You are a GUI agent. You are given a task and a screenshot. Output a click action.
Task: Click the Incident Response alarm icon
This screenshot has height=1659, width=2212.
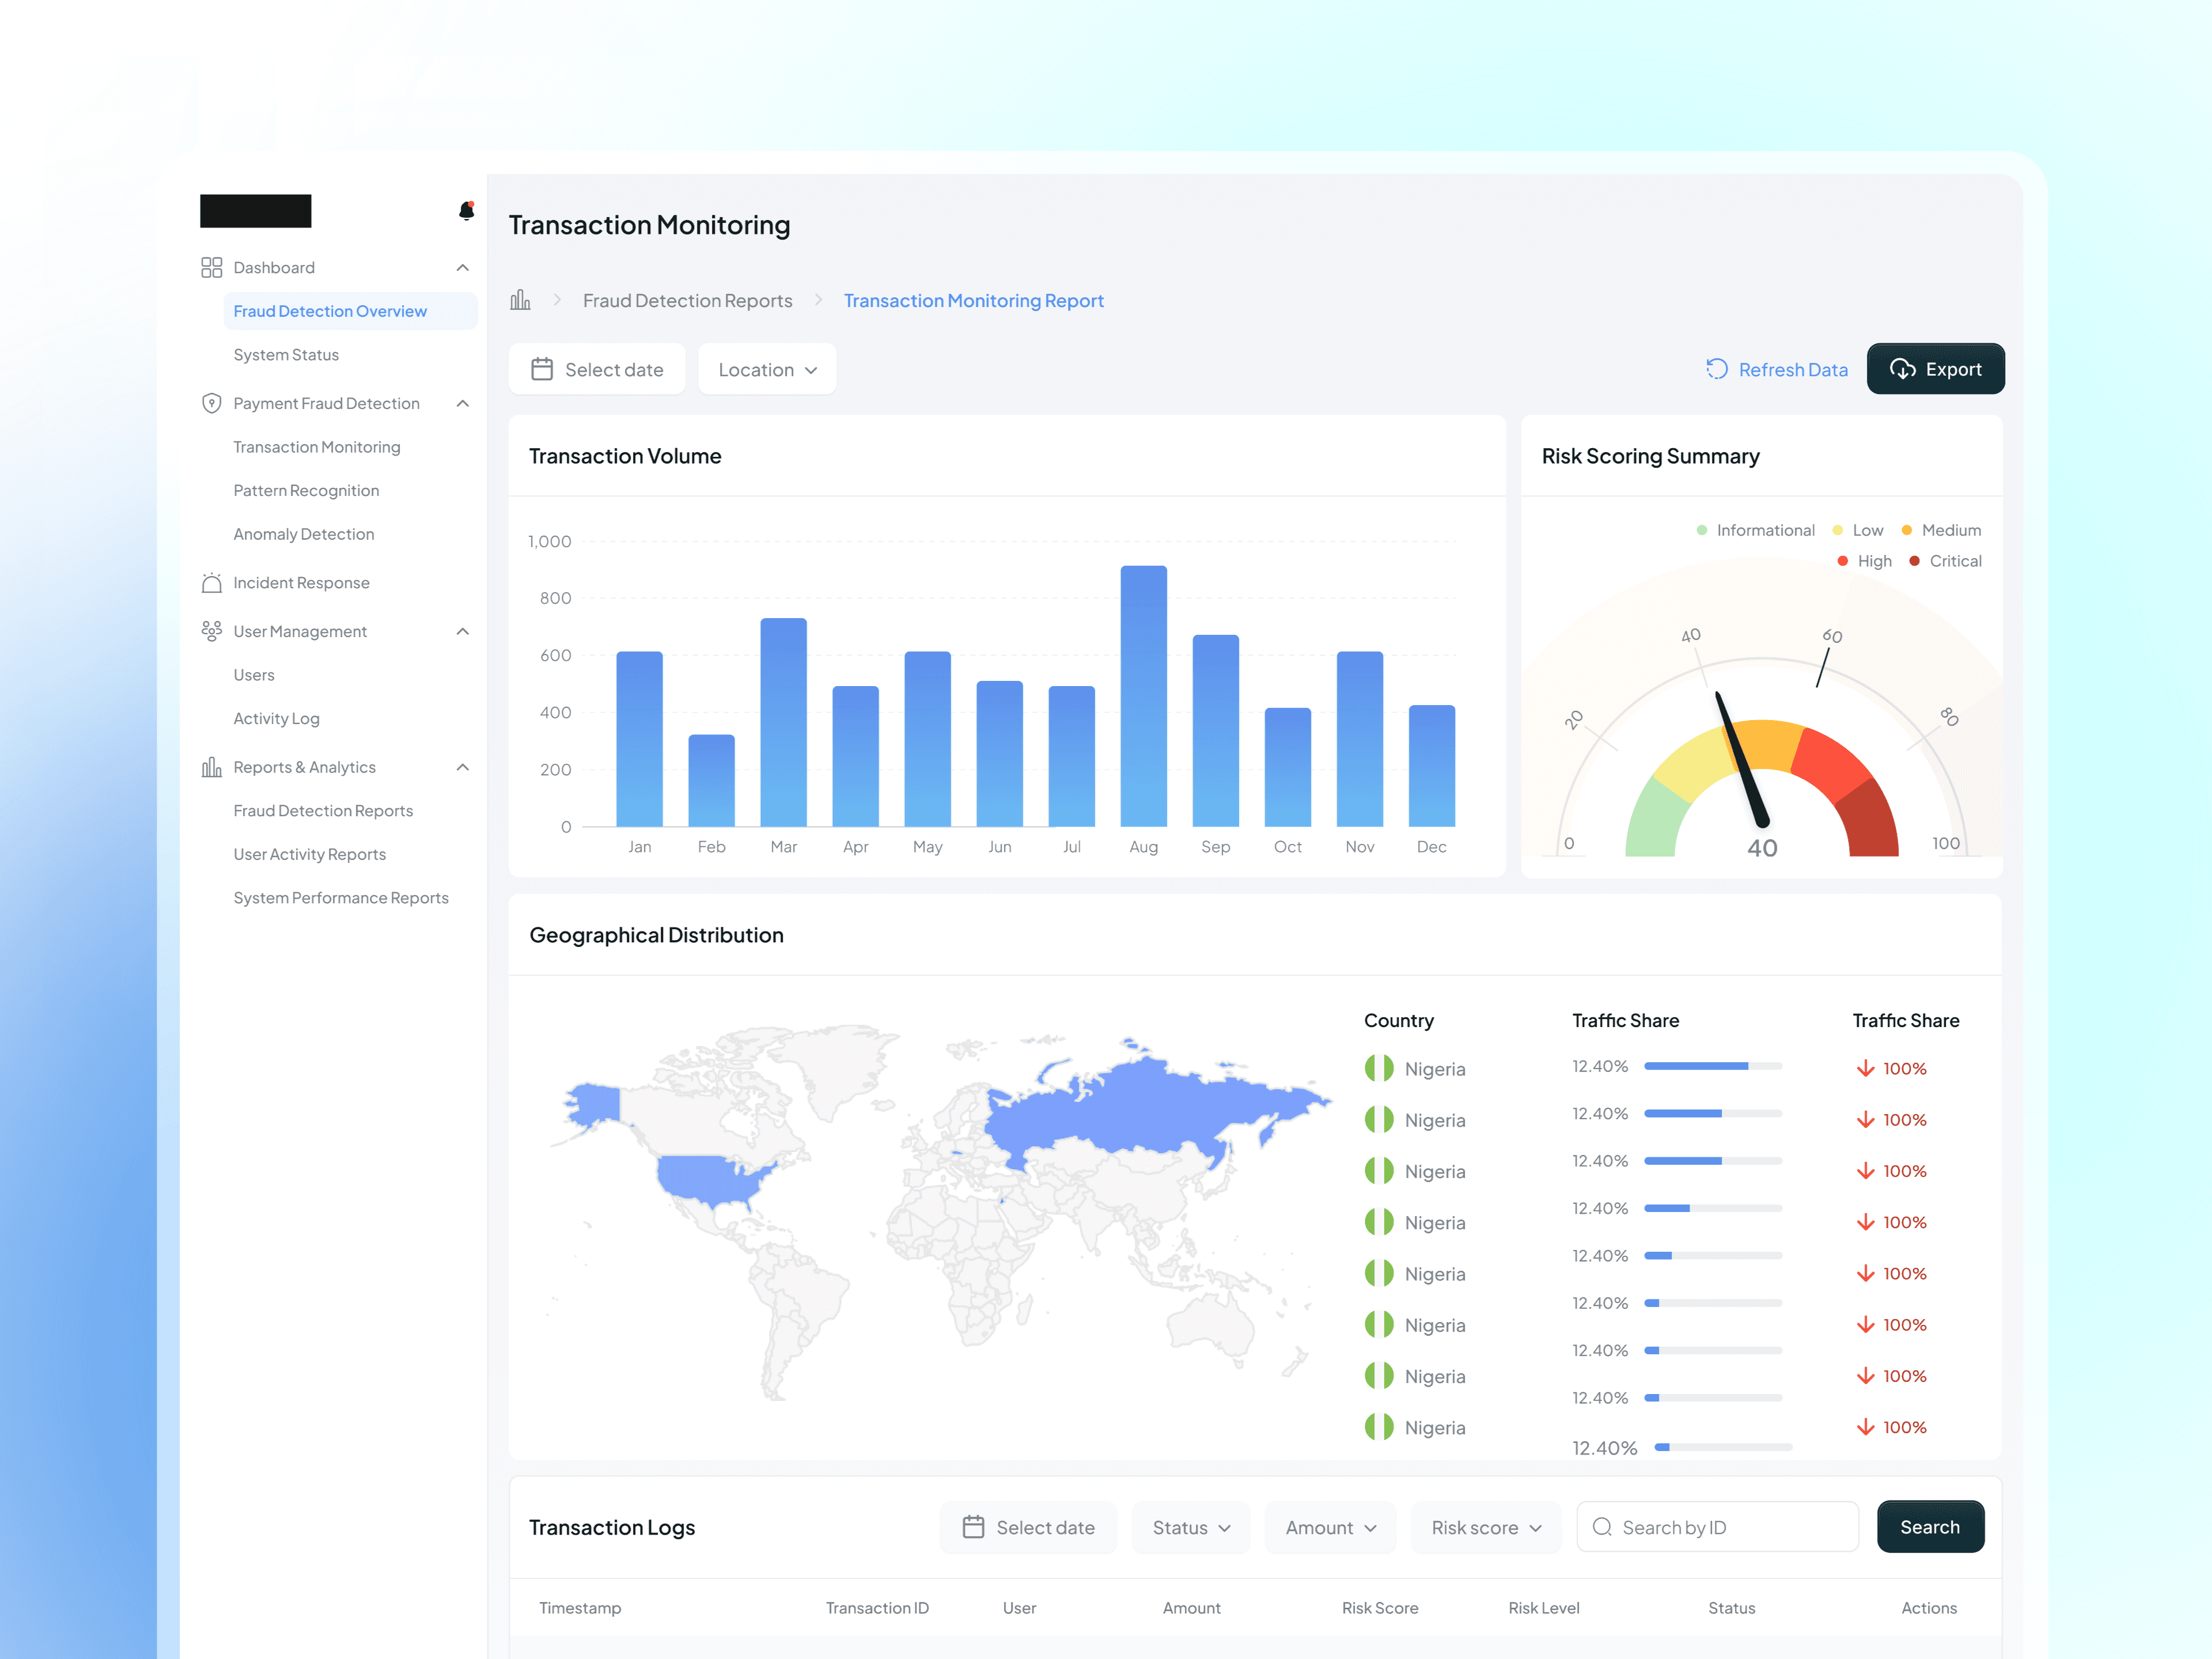[211, 583]
